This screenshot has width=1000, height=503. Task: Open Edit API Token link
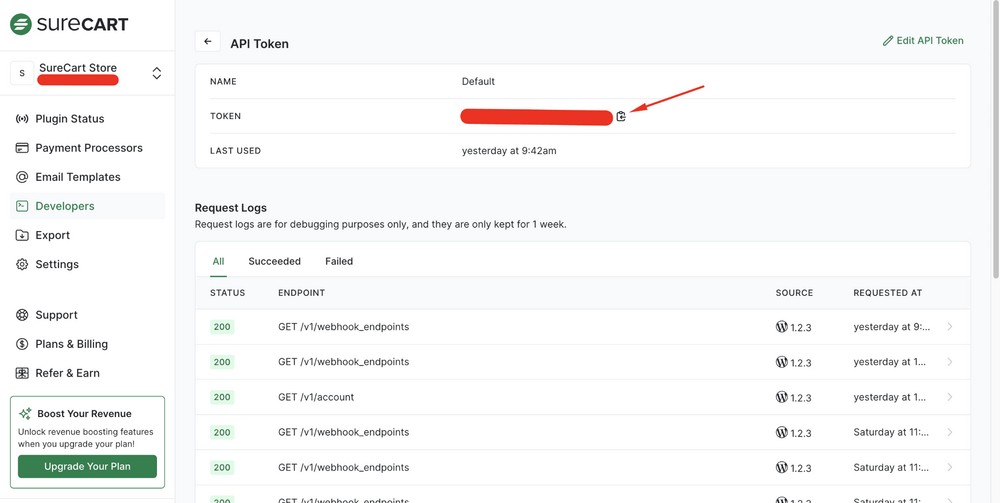tap(923, 41)
